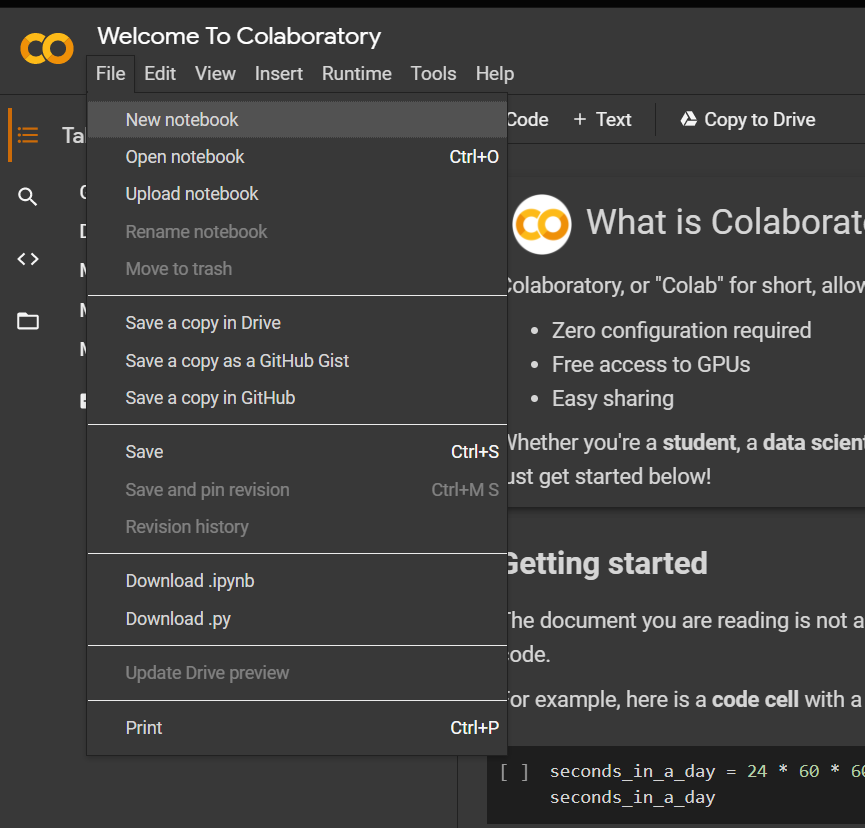Select Upload notebook entry
This screenshot has height=828, width=865.
[297, 194]
